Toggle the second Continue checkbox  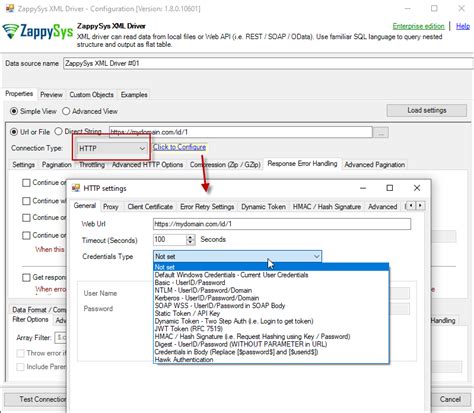(26, 201)
